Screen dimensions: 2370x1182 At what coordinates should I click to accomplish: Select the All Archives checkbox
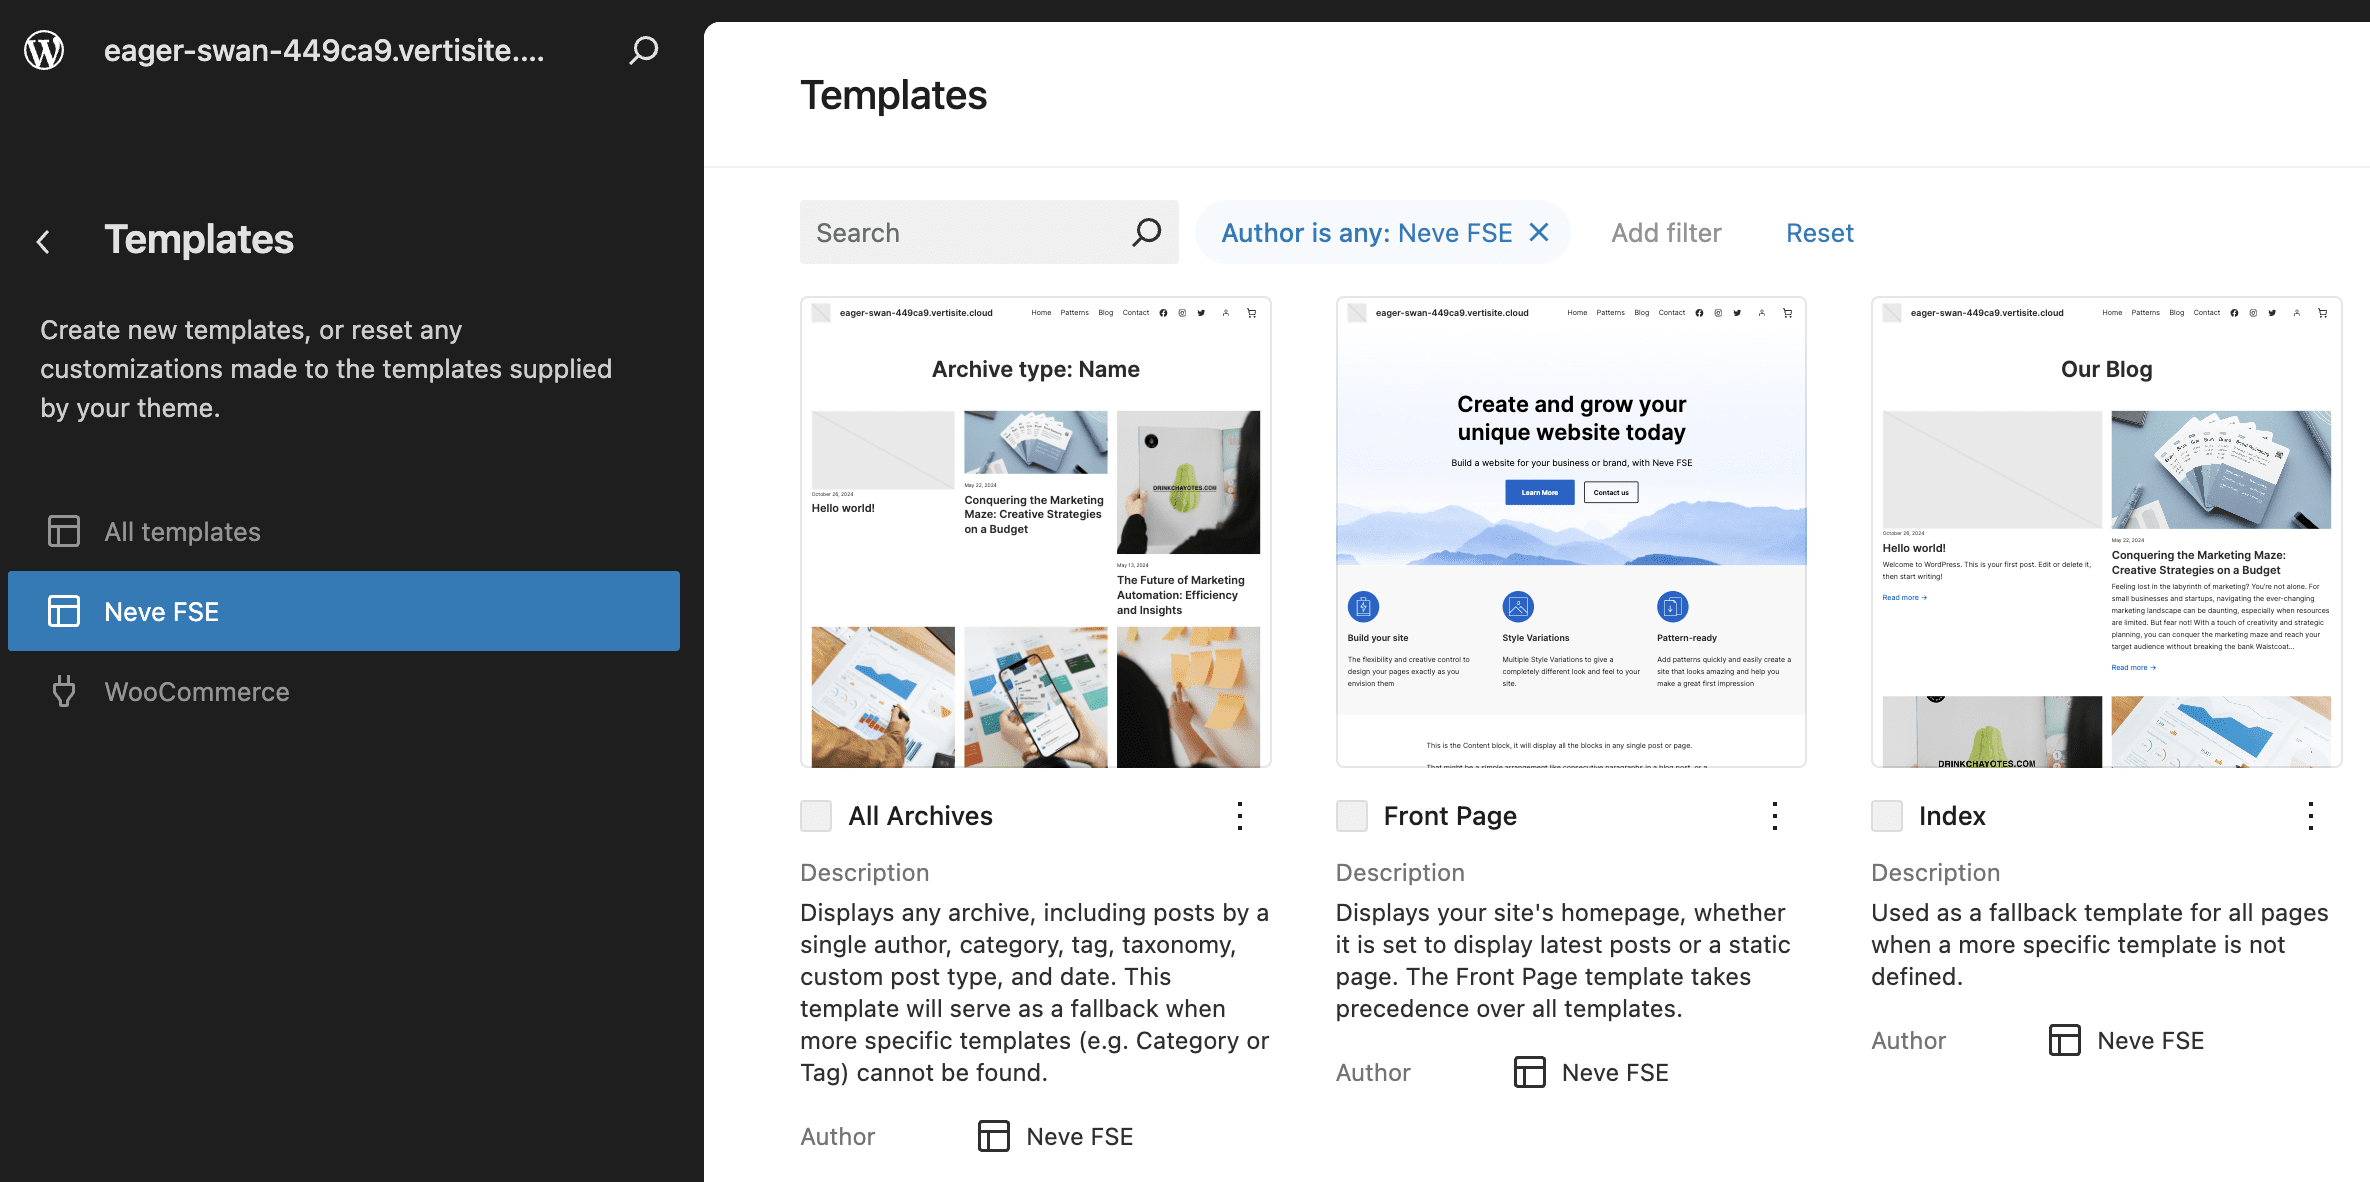click(816, 816)
